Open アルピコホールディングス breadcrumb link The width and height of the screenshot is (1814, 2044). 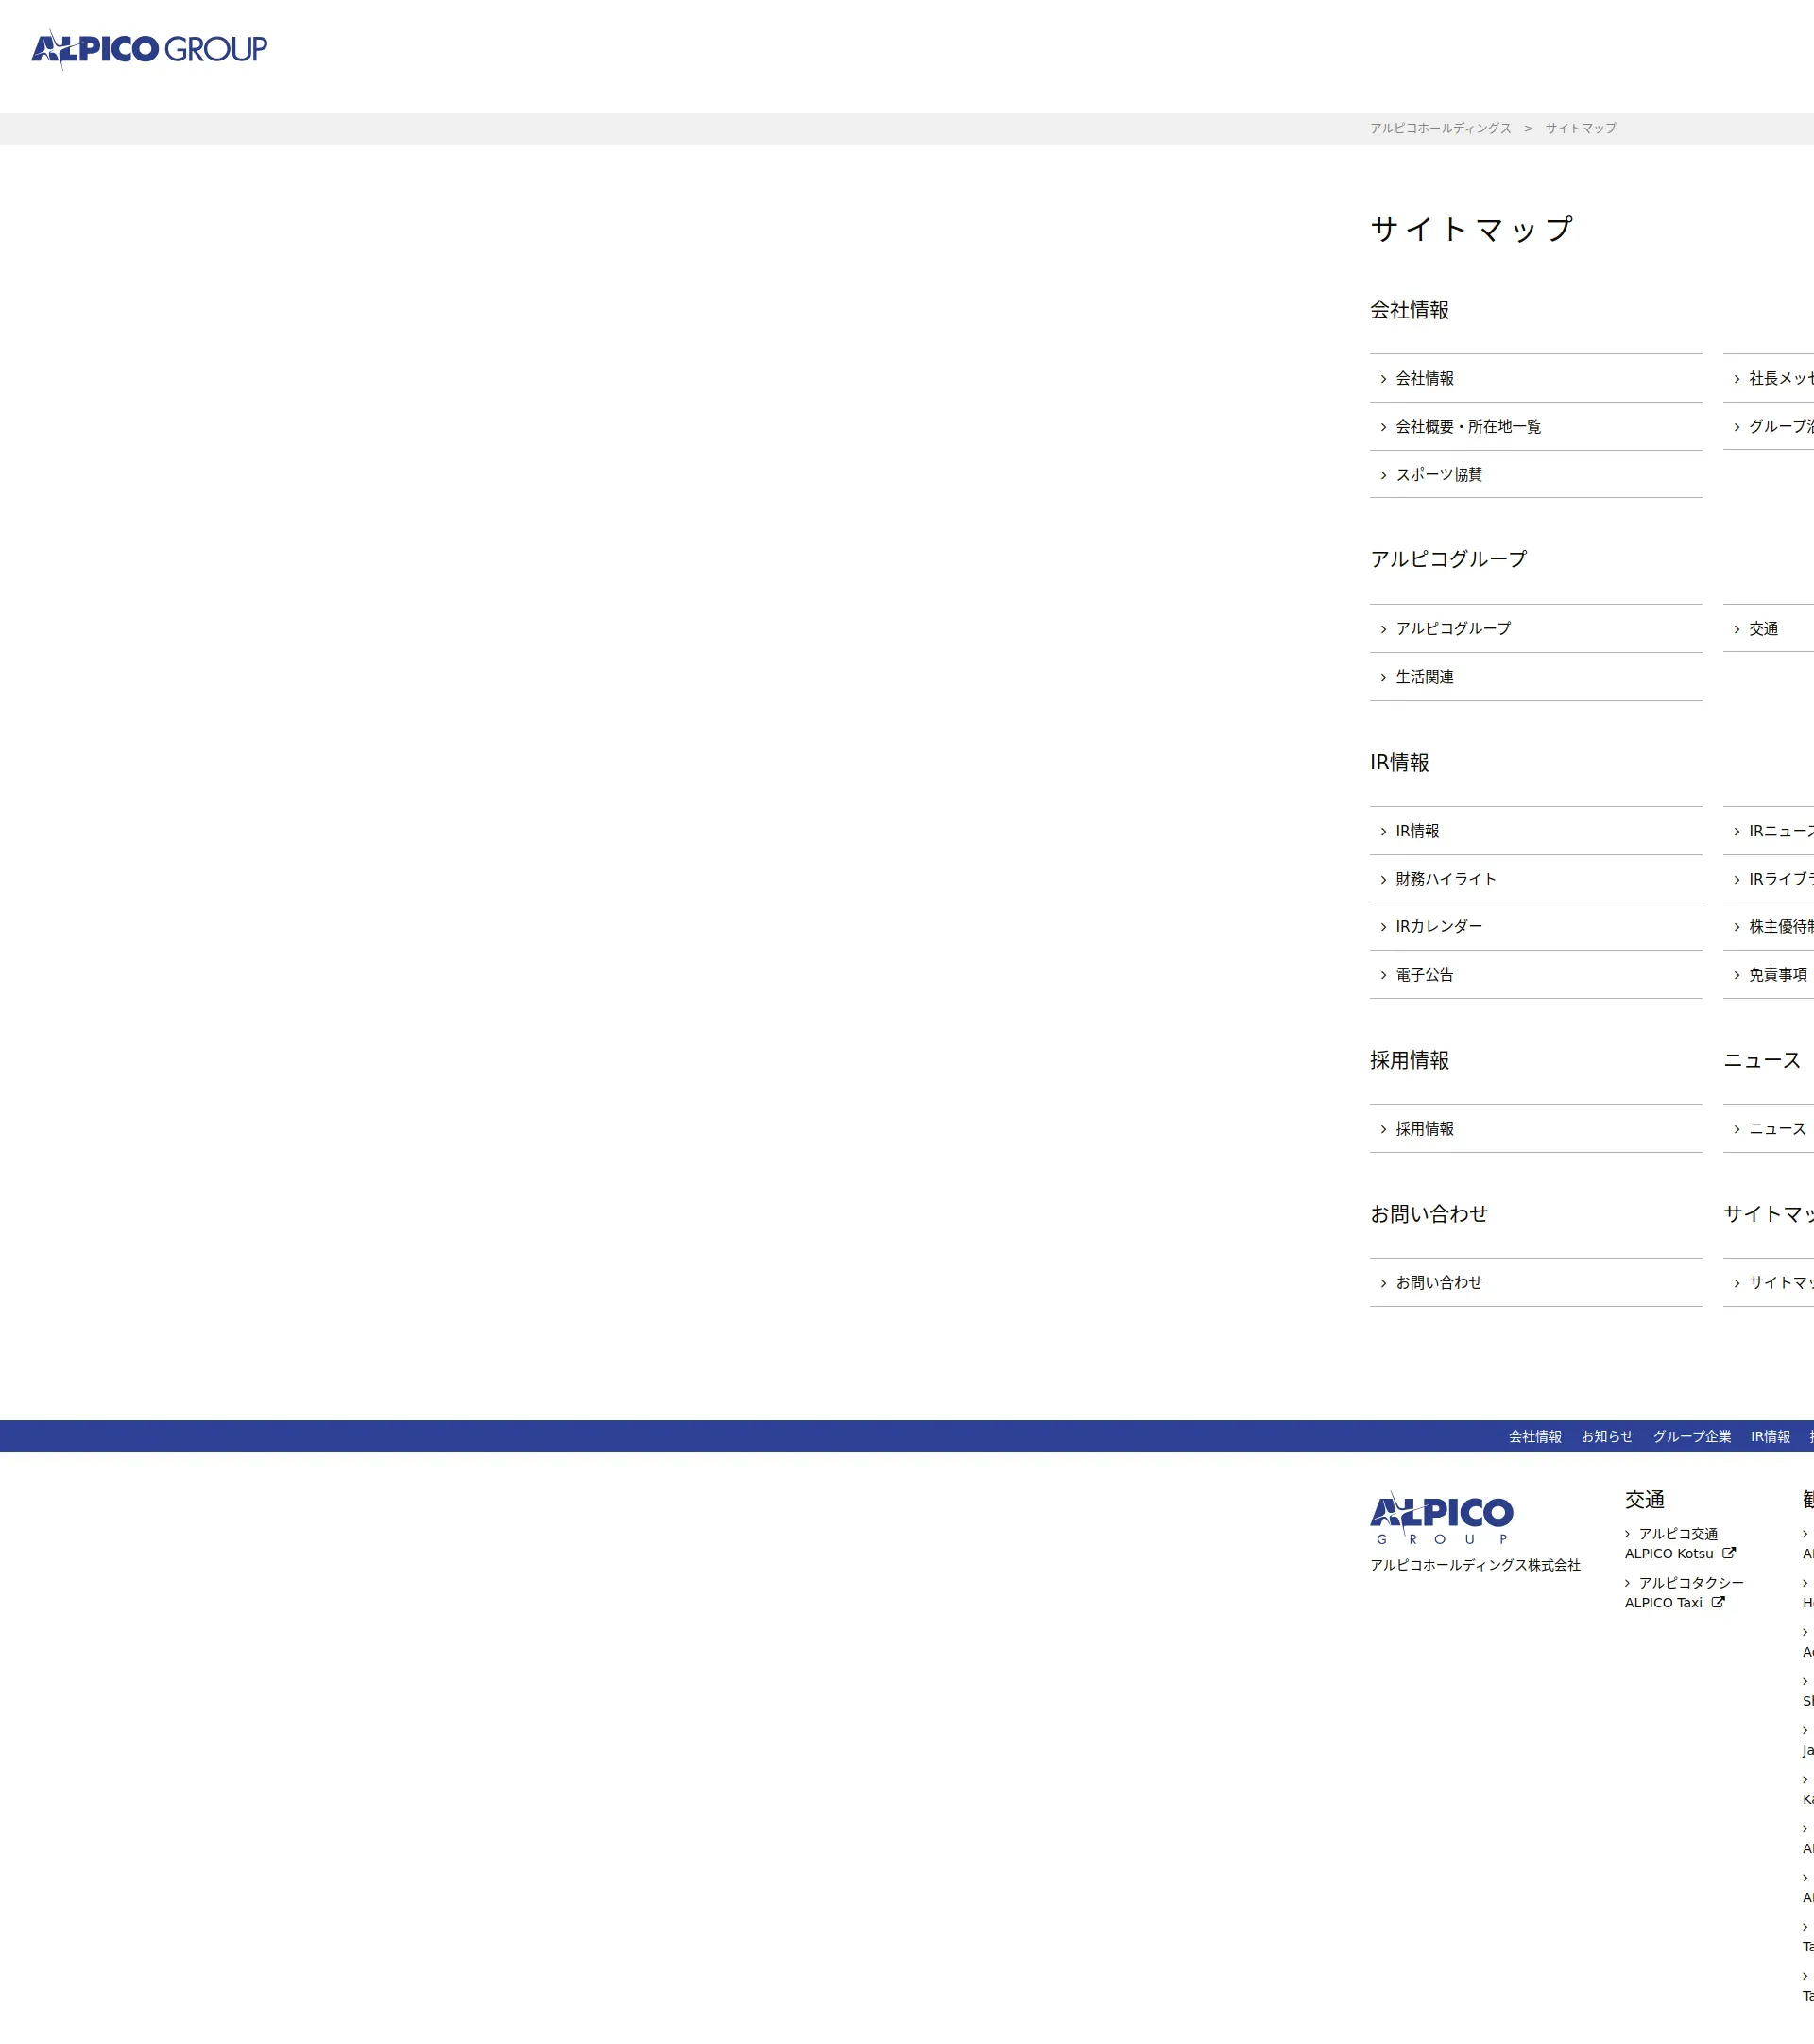(1440, 128)
